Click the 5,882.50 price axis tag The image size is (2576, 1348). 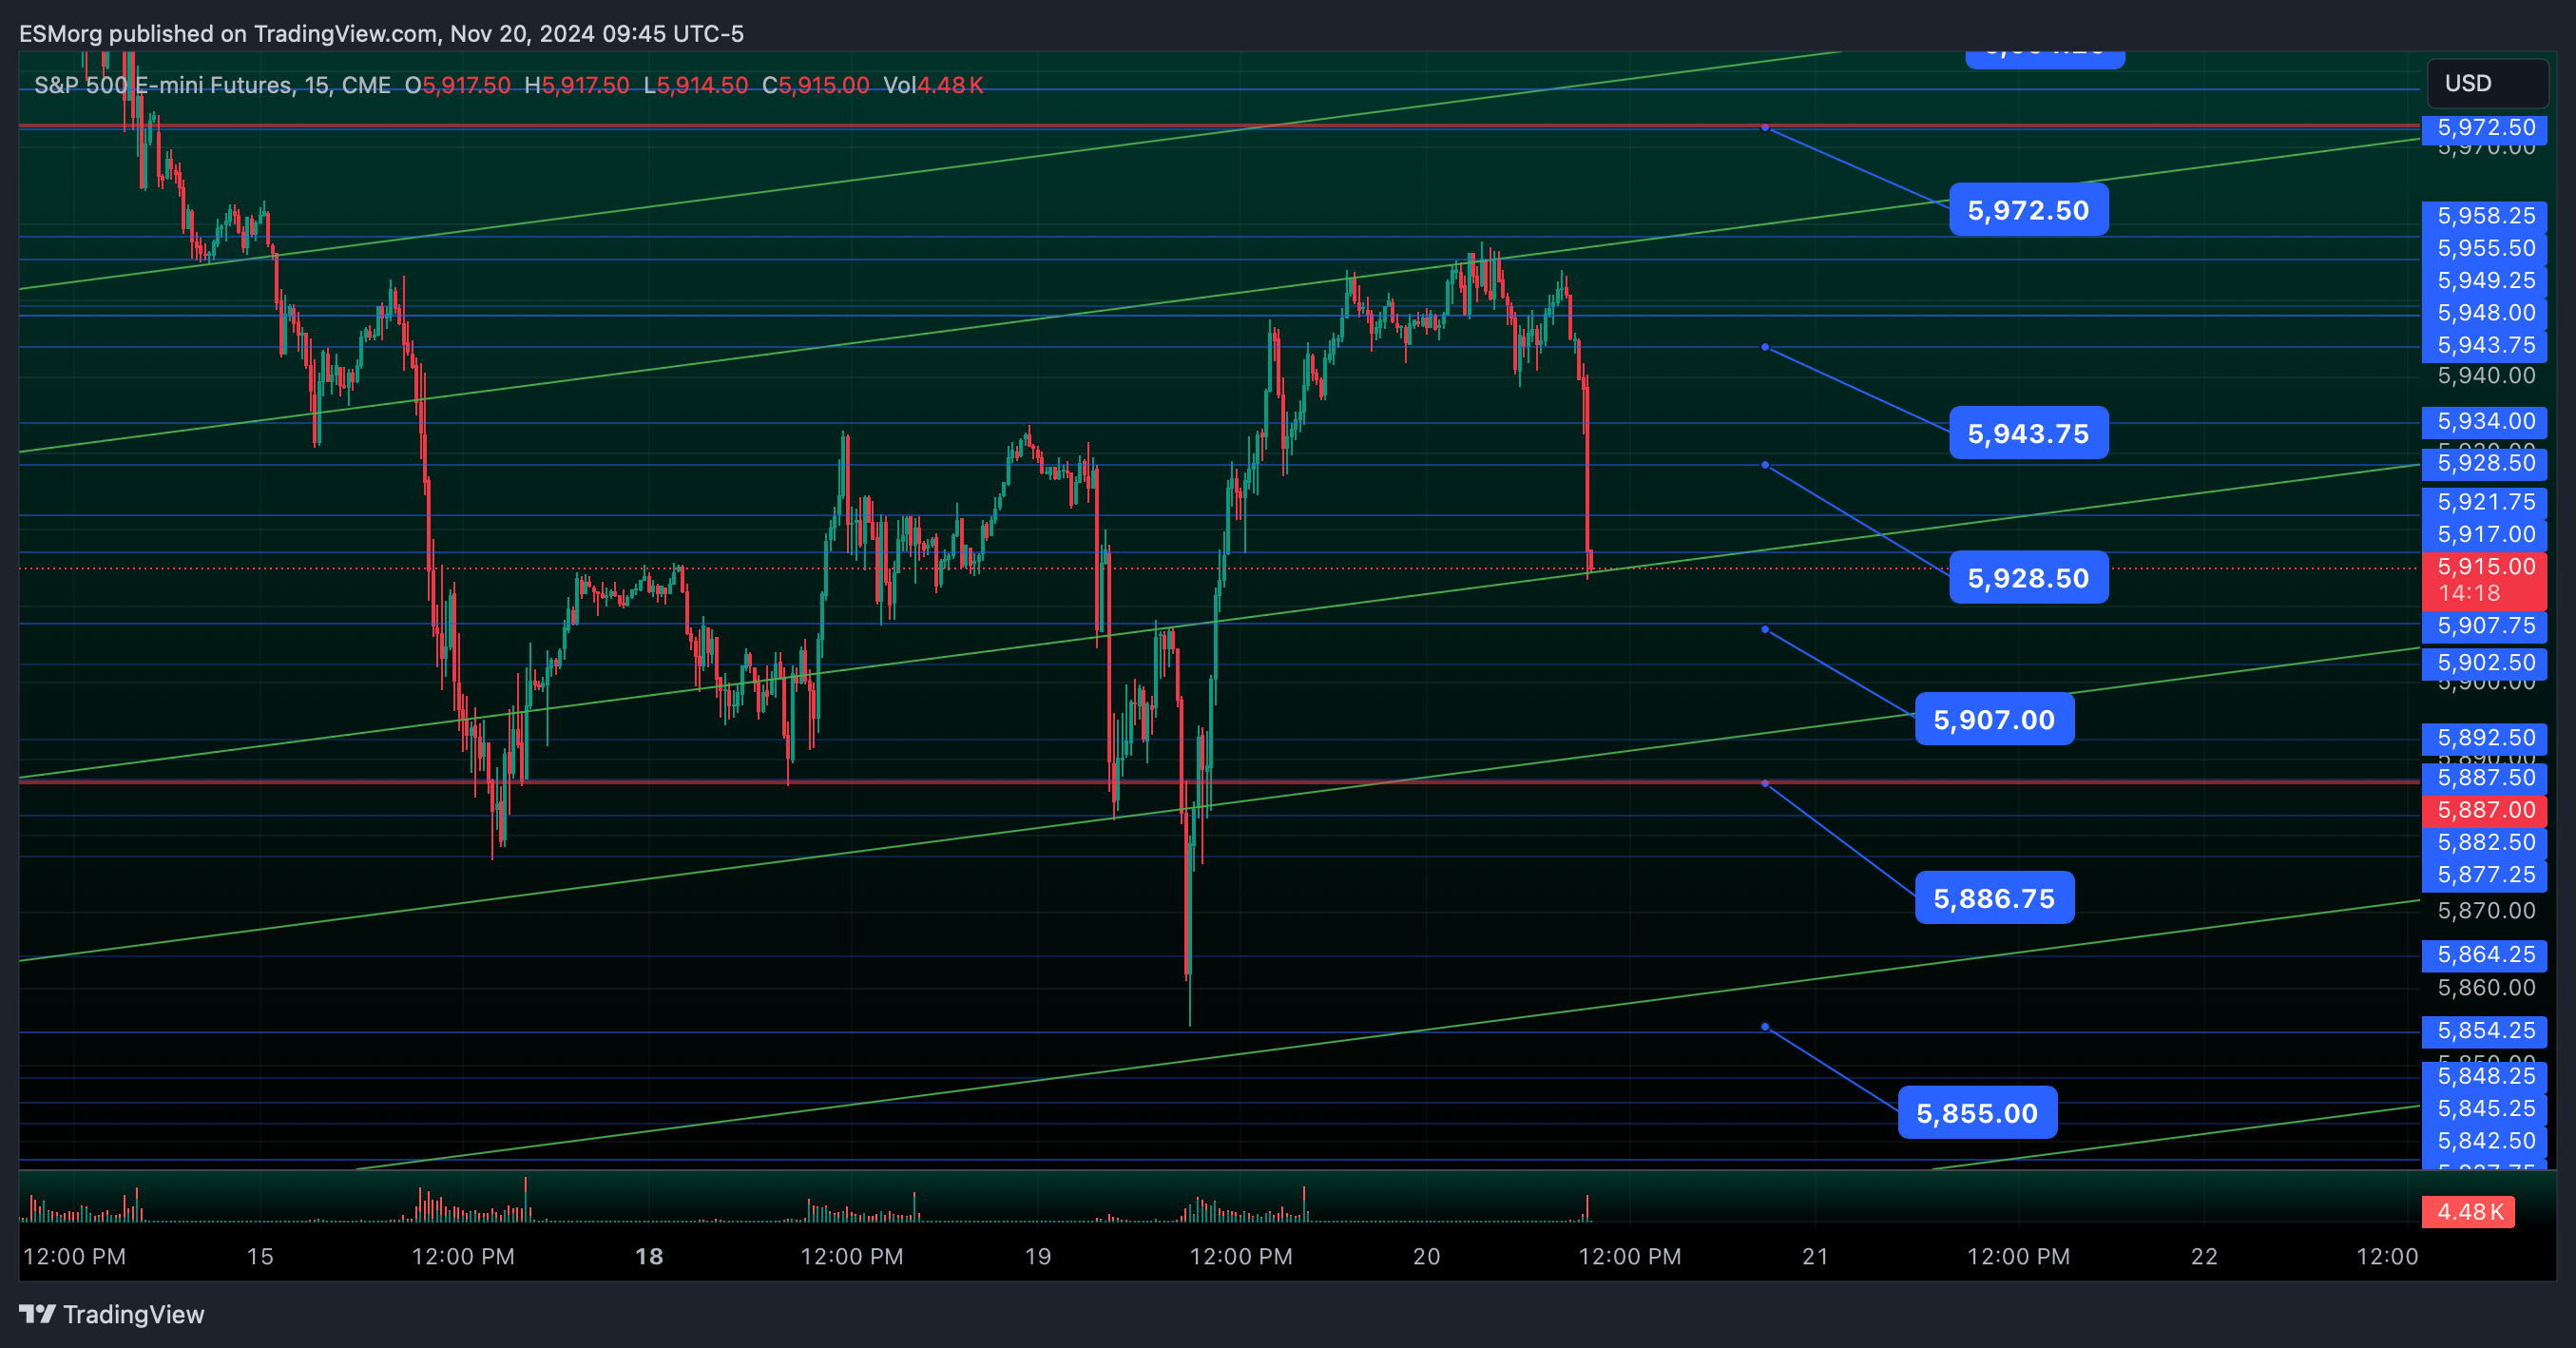2484,842
